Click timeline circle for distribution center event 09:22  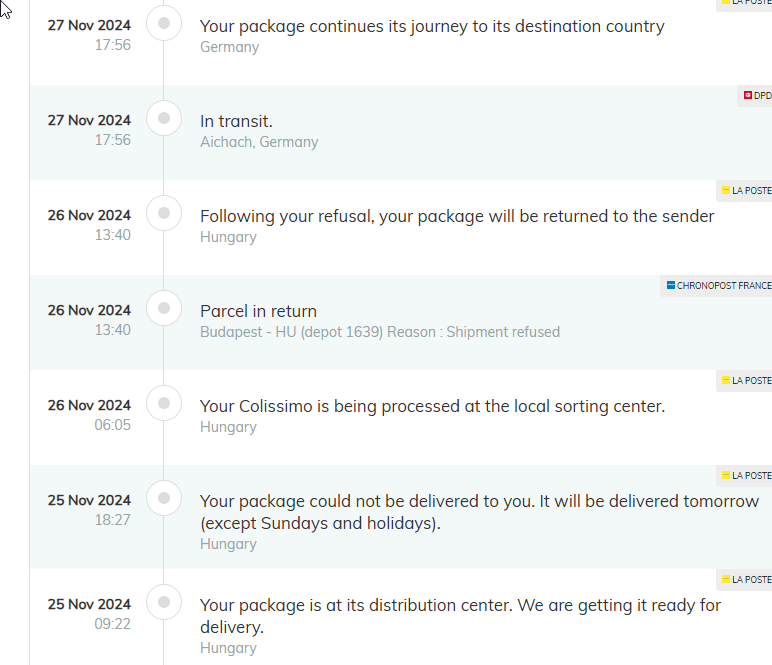(x=164, y=602)
